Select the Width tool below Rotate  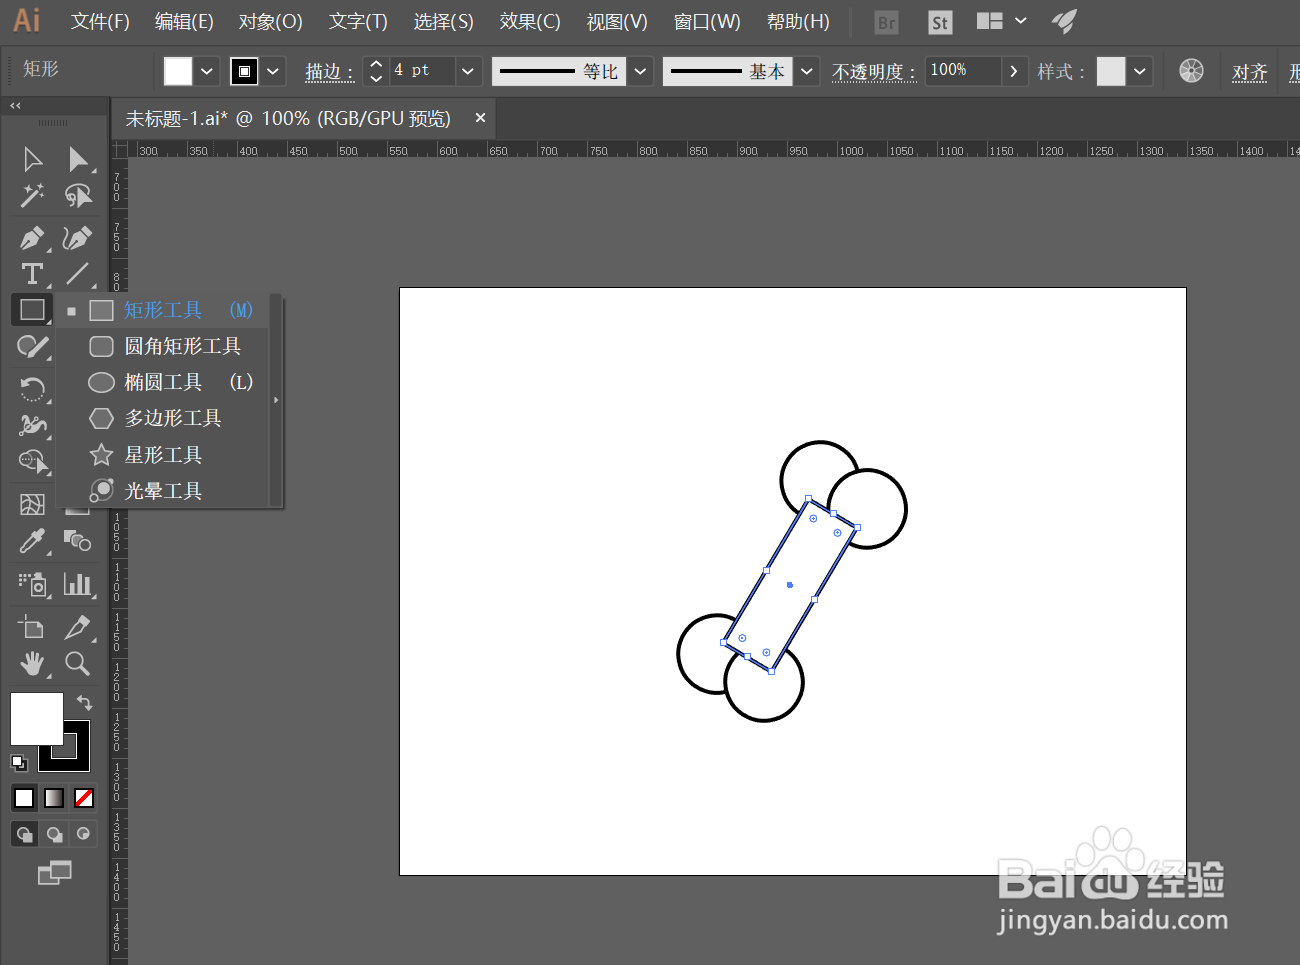[32, 425]
